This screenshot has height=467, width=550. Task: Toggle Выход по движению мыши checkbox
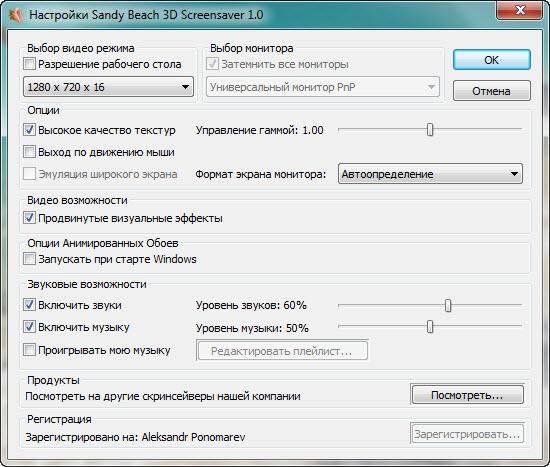tap(29, 152)
